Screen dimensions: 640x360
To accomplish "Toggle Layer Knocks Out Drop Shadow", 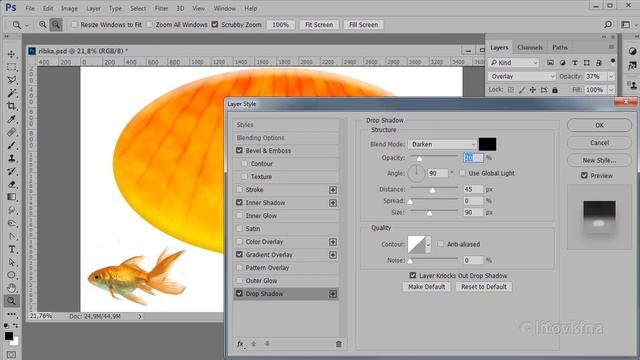I will [x=413, y=276].
